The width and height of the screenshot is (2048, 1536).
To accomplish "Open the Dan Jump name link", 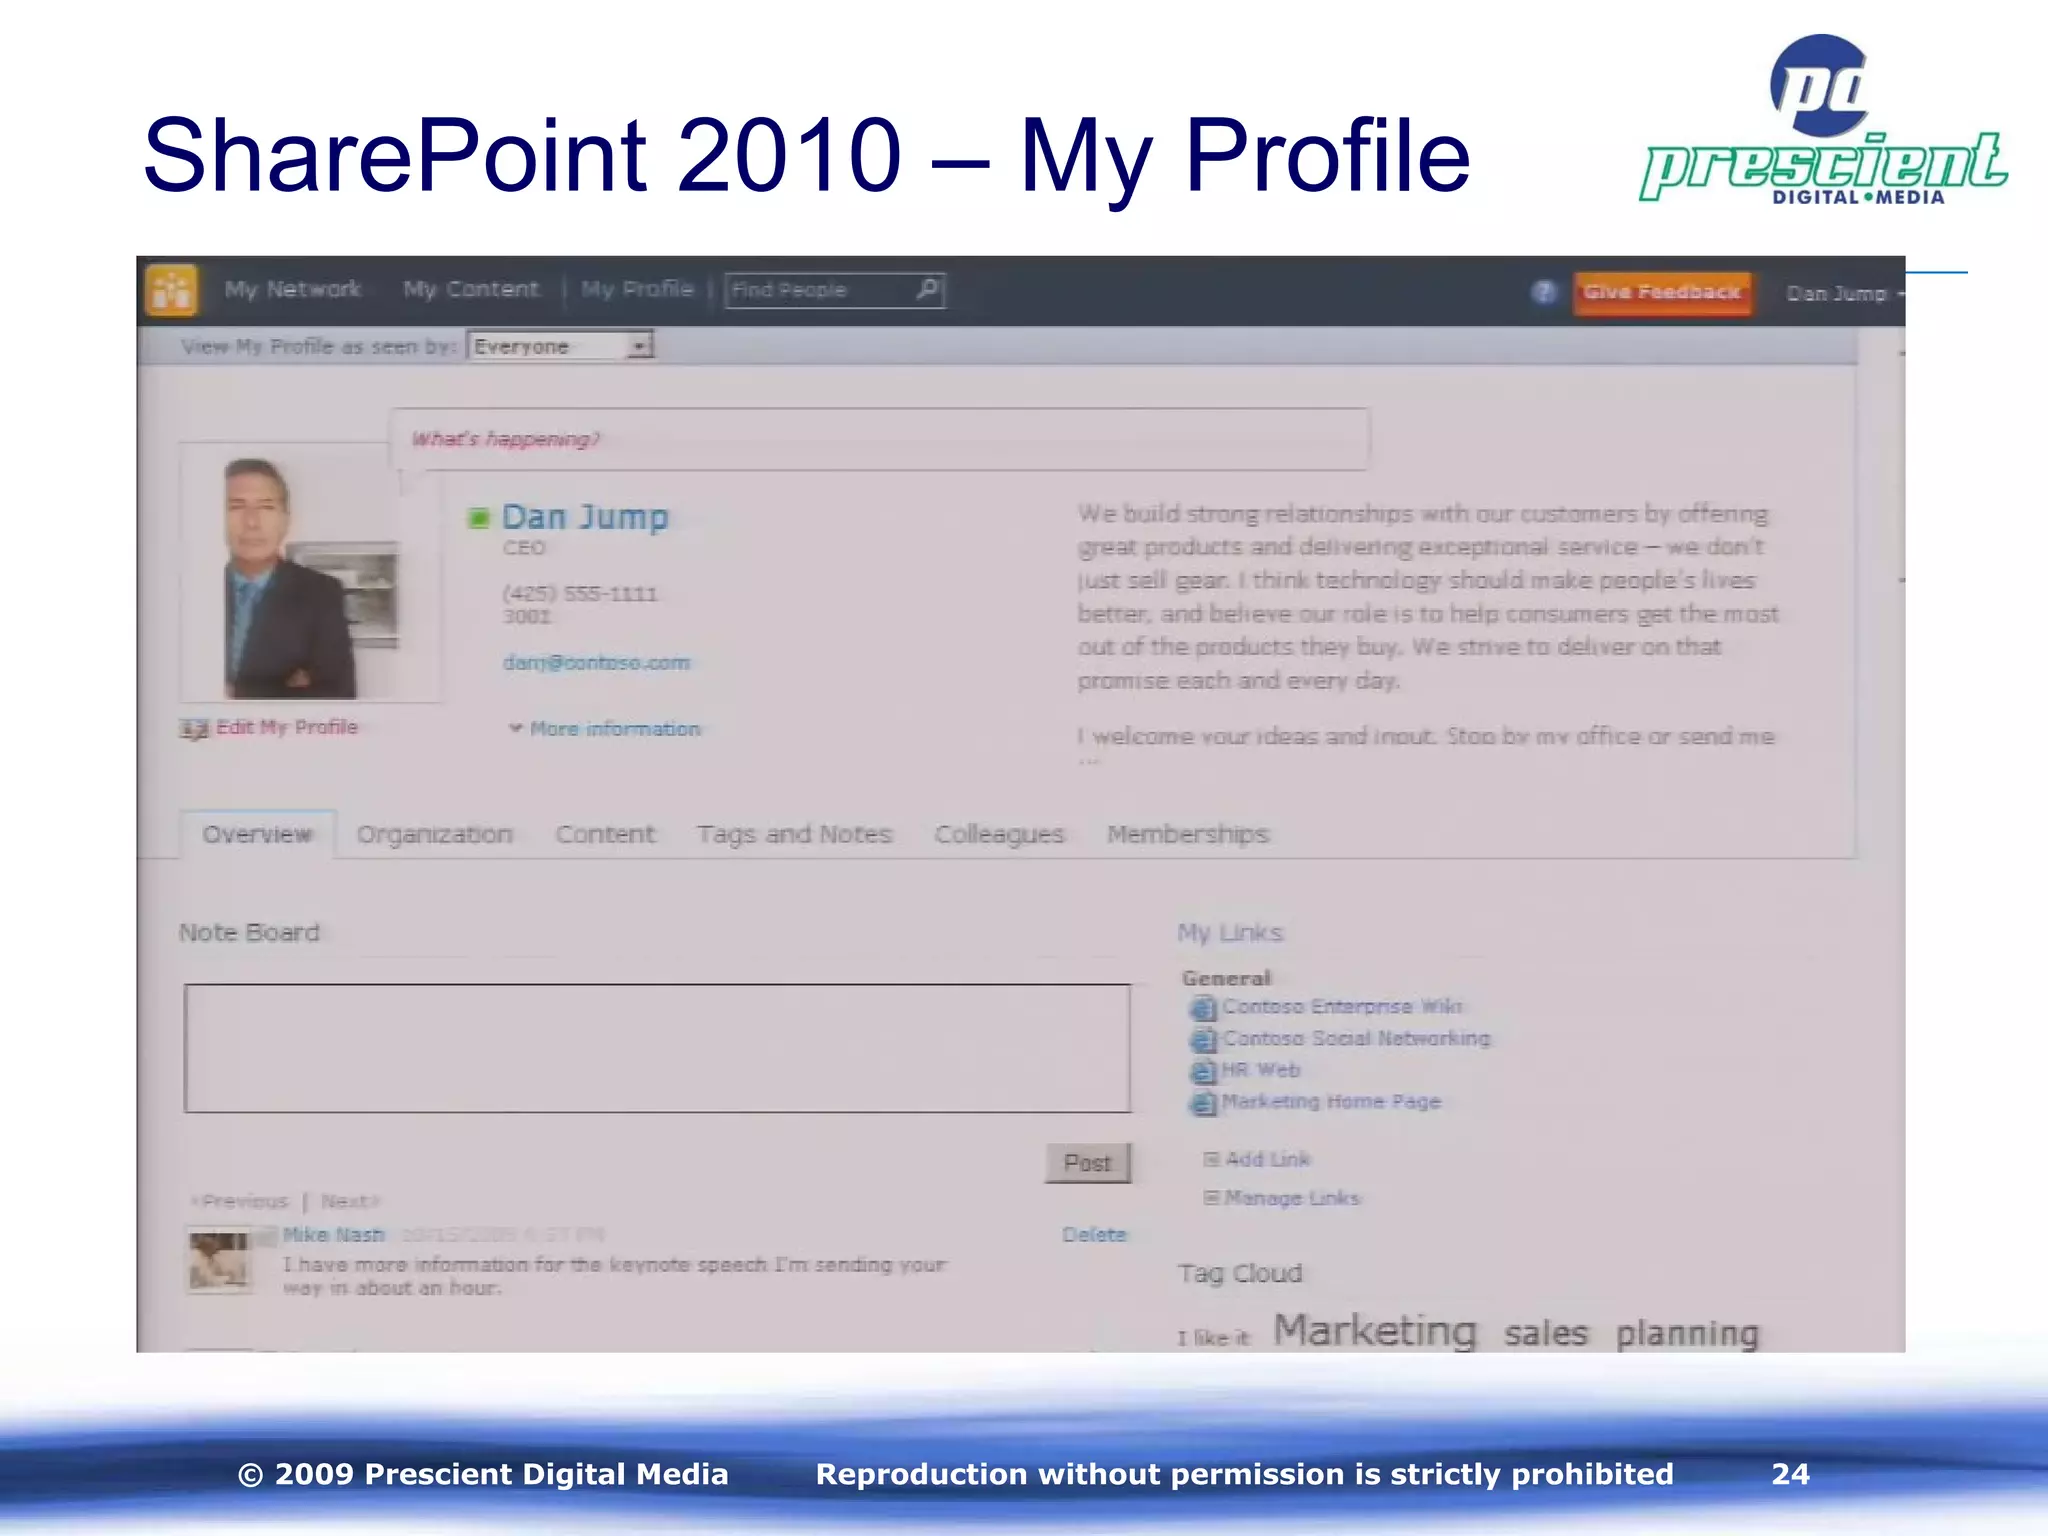I will pyautogui.click(x=585, y=517).
